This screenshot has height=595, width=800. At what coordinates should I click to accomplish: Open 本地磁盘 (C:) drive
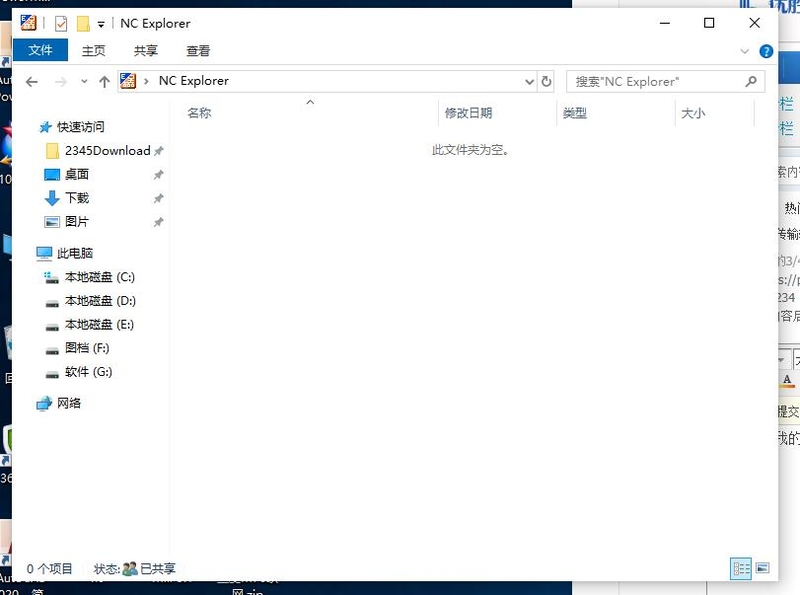tap(99, 277)
